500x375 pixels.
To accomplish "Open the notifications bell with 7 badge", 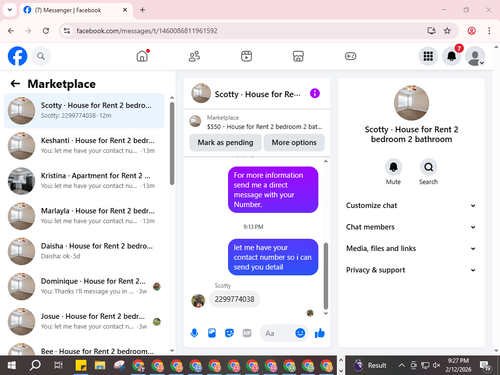I will pyautogui.click(x=452, y=56).
